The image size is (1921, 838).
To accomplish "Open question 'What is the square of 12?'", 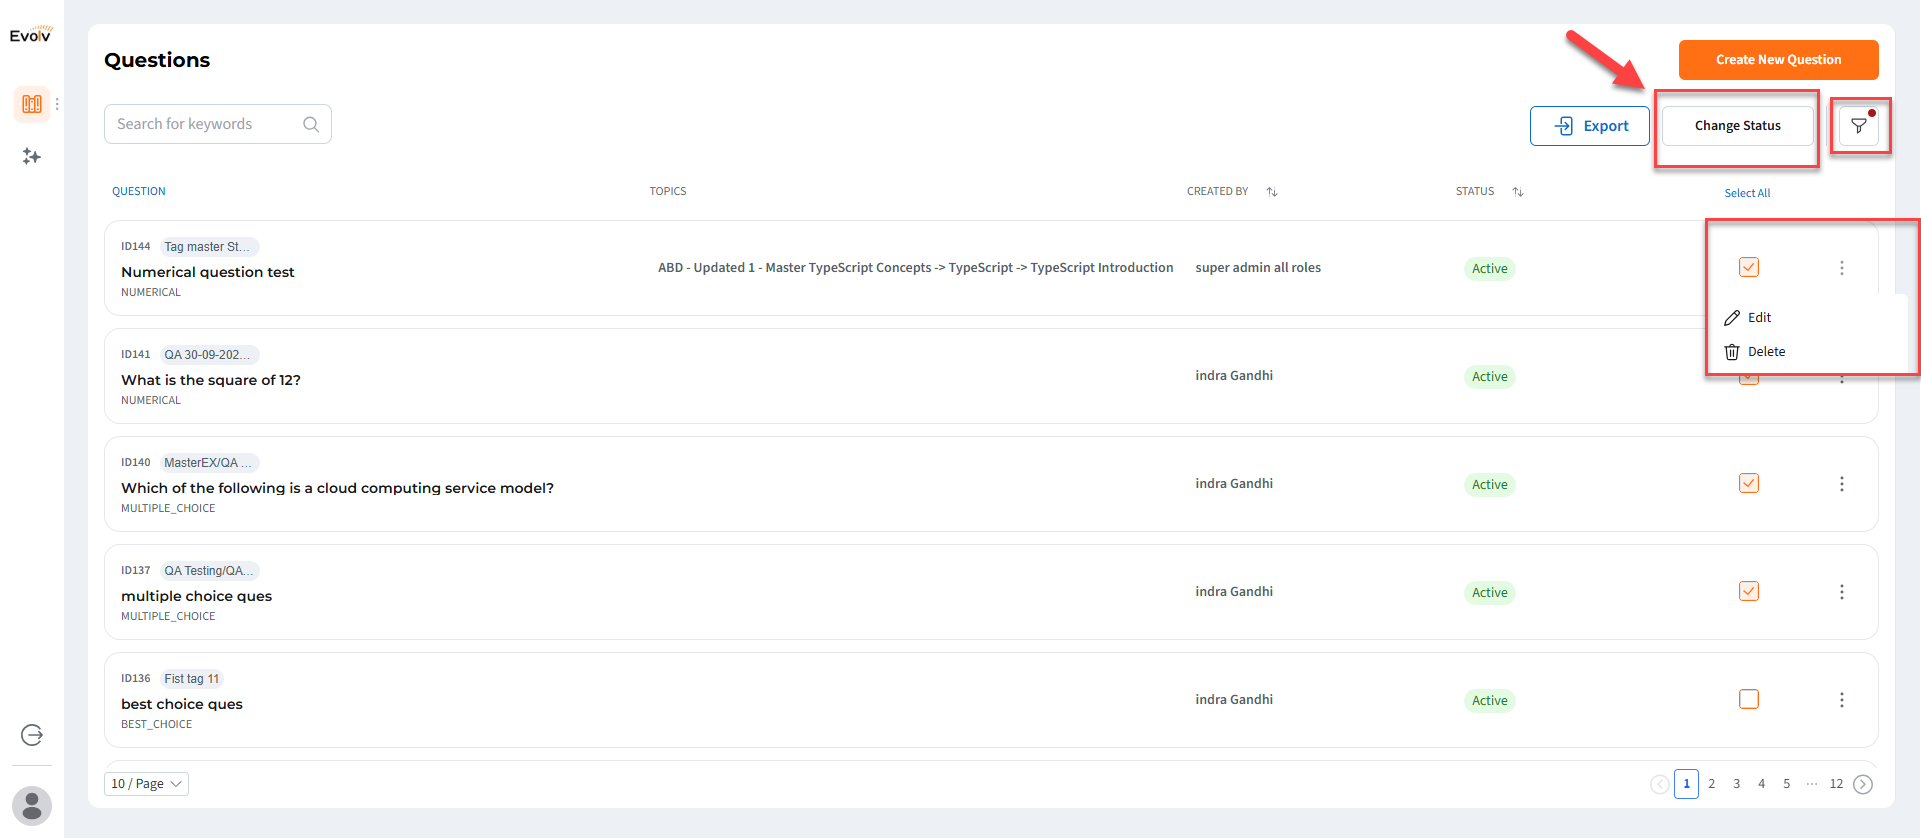I will [x=211, y=380].
